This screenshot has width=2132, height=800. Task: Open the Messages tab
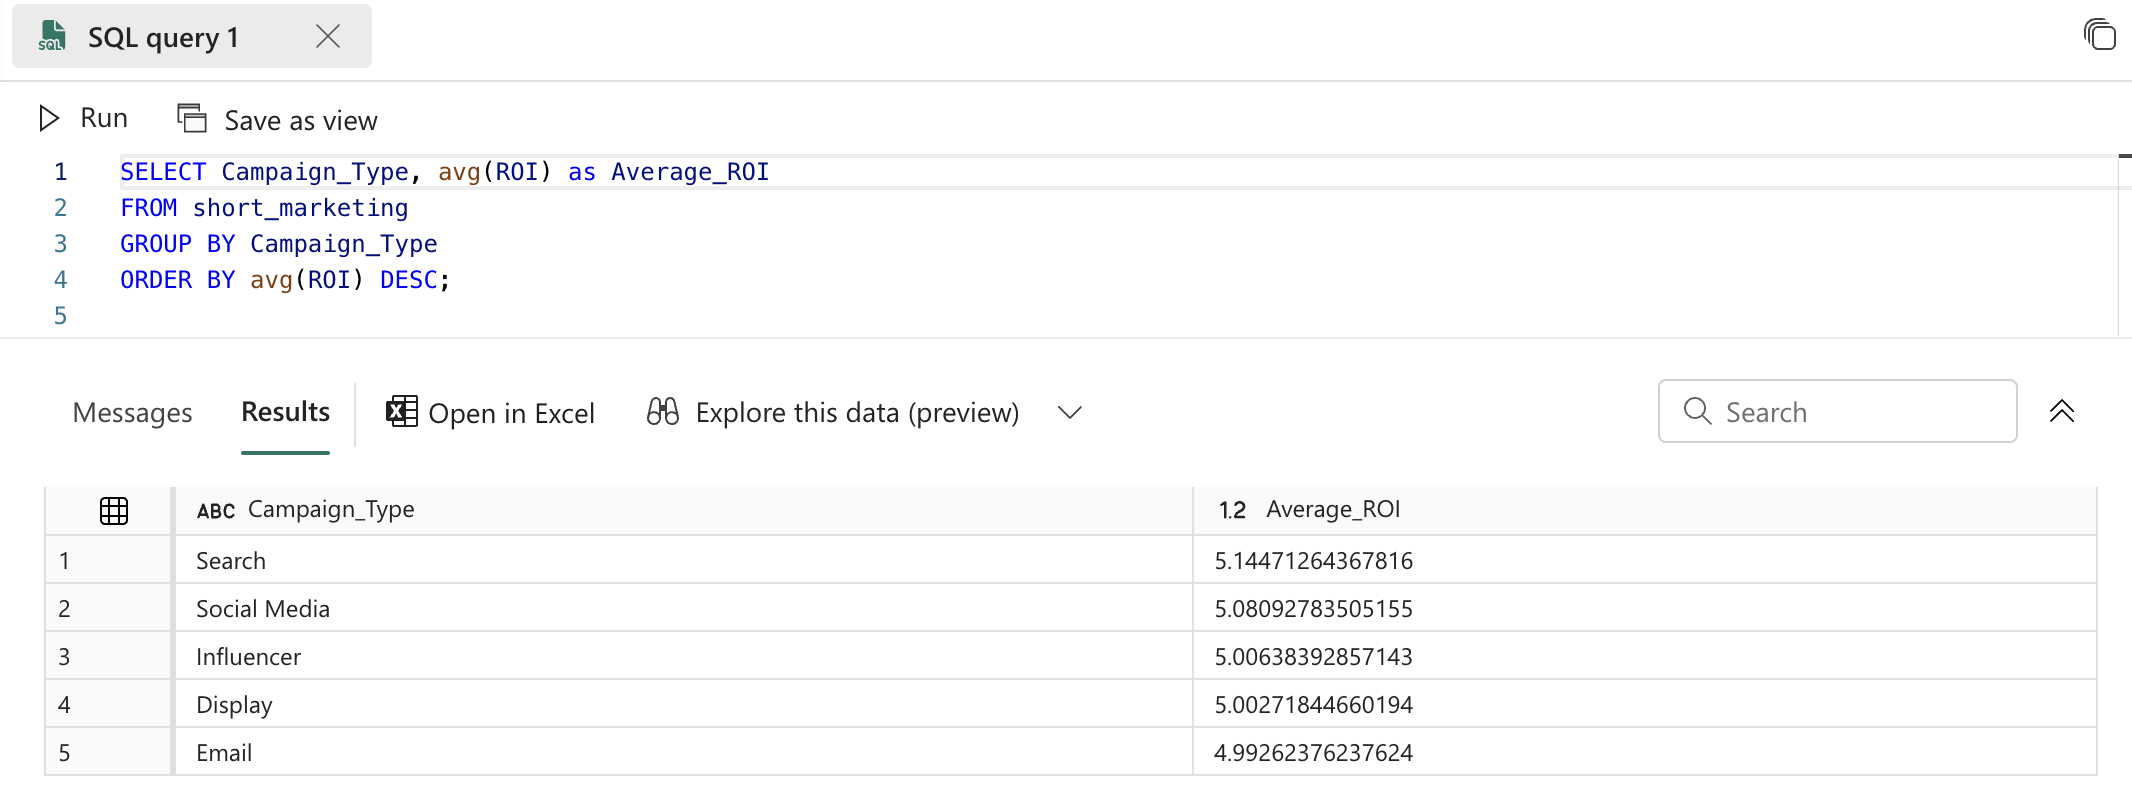tap(132, 412)
